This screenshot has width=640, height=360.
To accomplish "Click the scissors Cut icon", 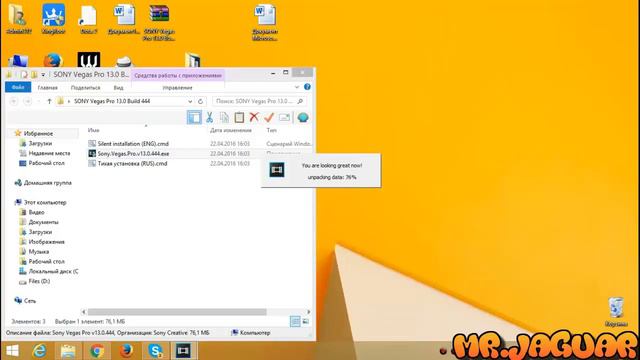I will (209, 118).
